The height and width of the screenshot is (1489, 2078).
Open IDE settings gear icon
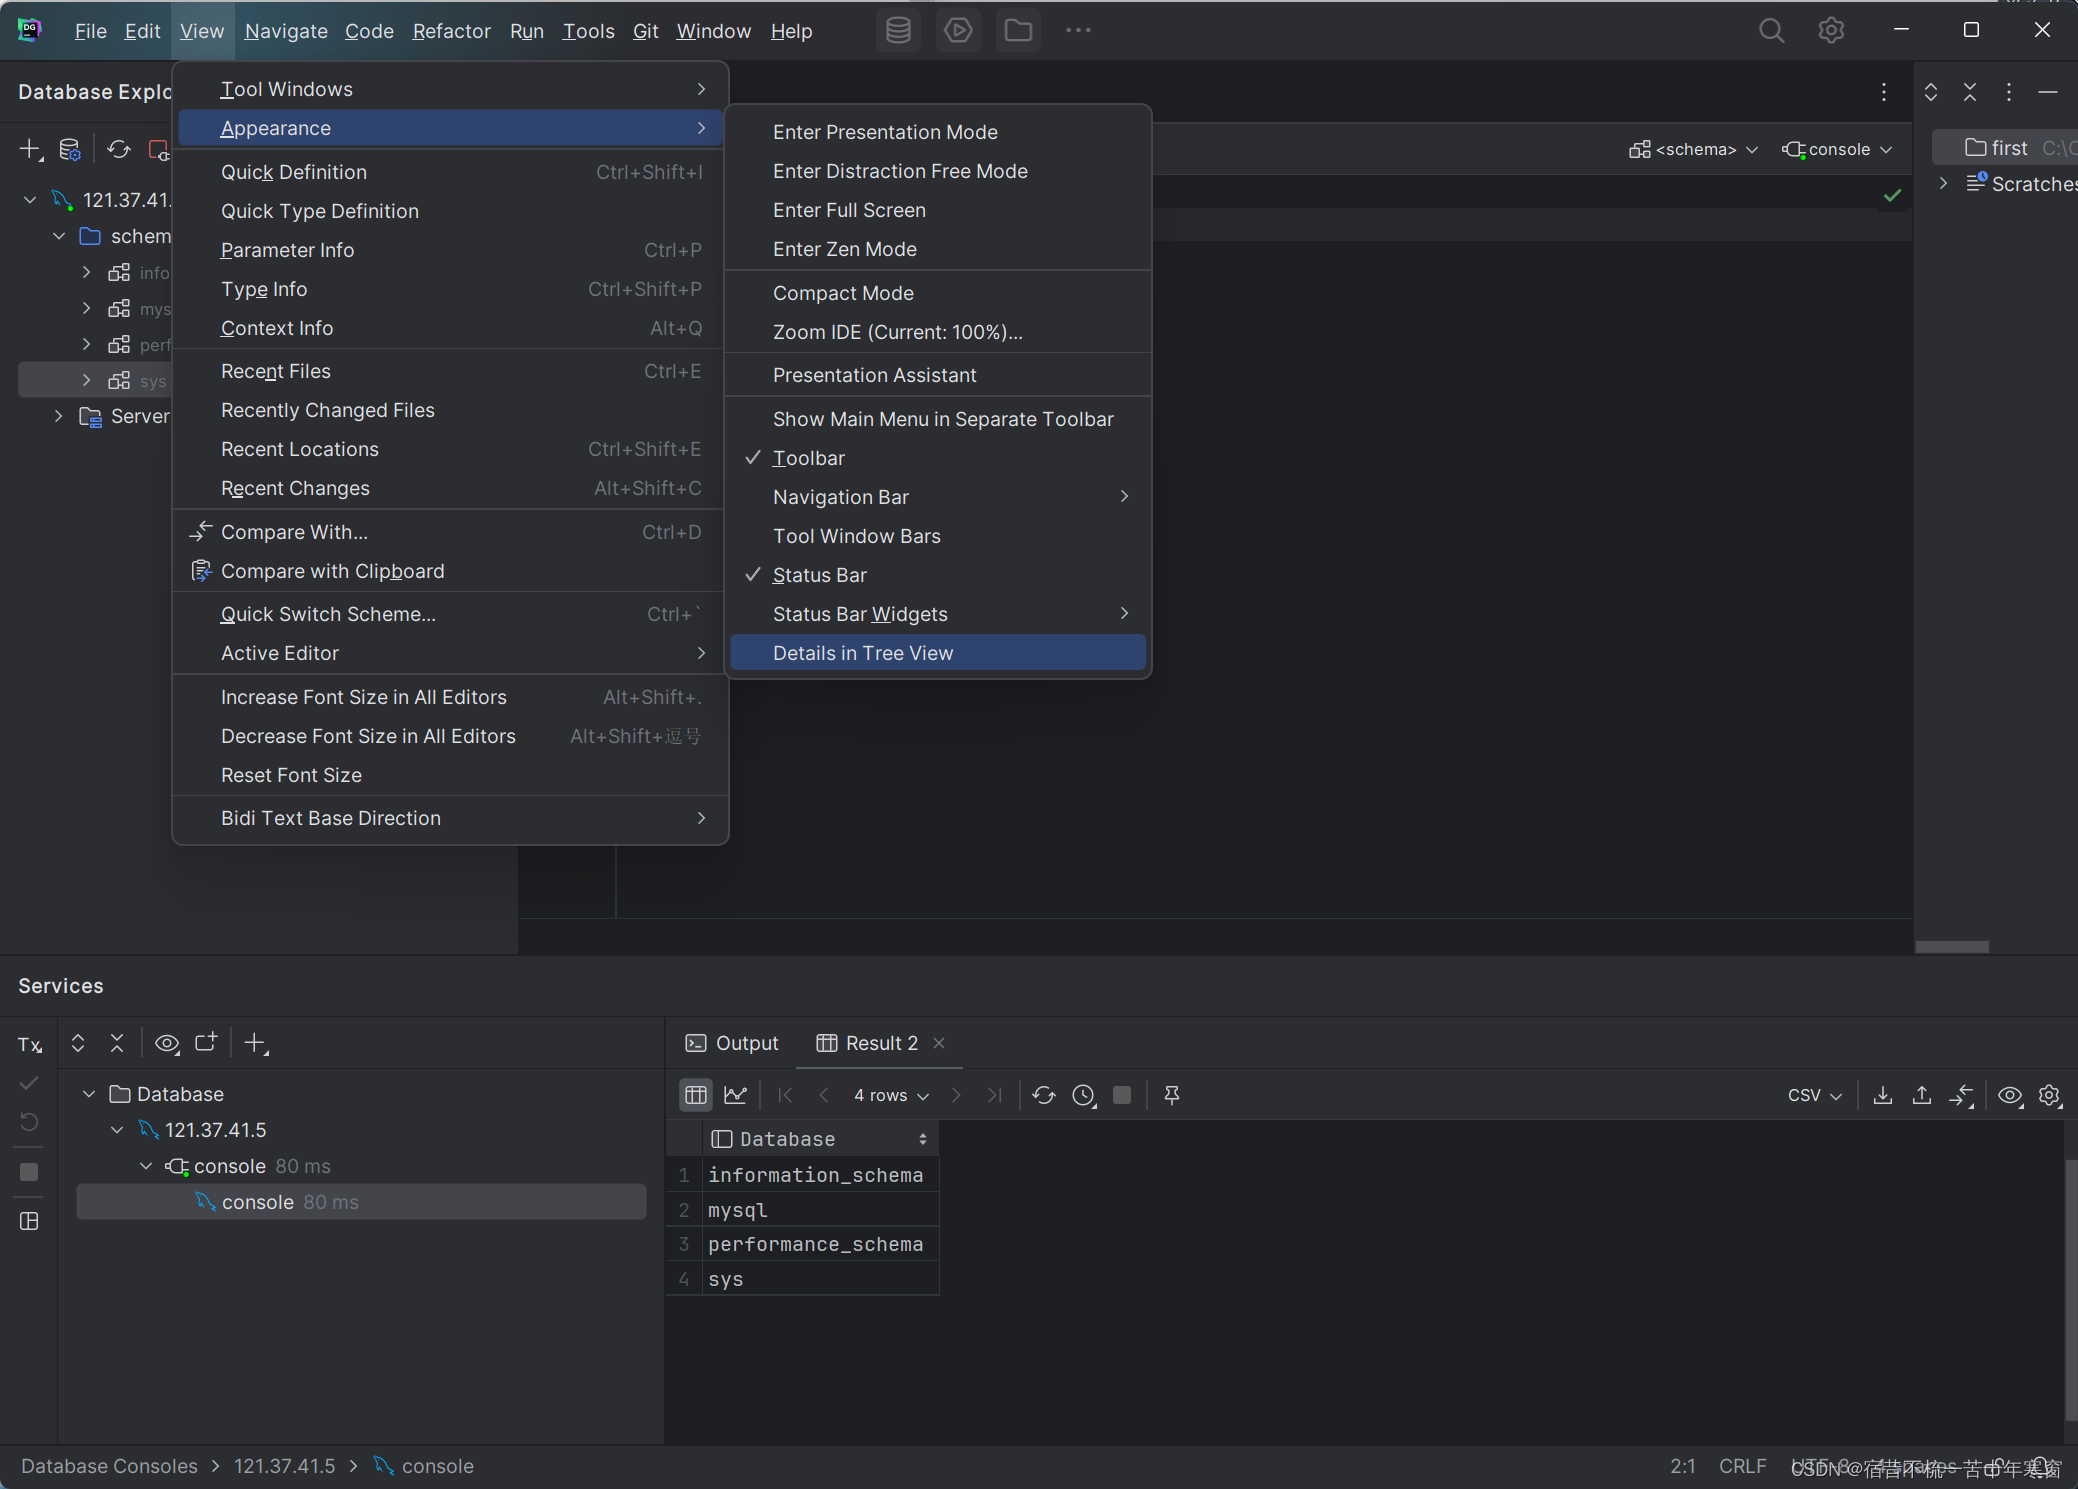click(x=1831, y=31)
